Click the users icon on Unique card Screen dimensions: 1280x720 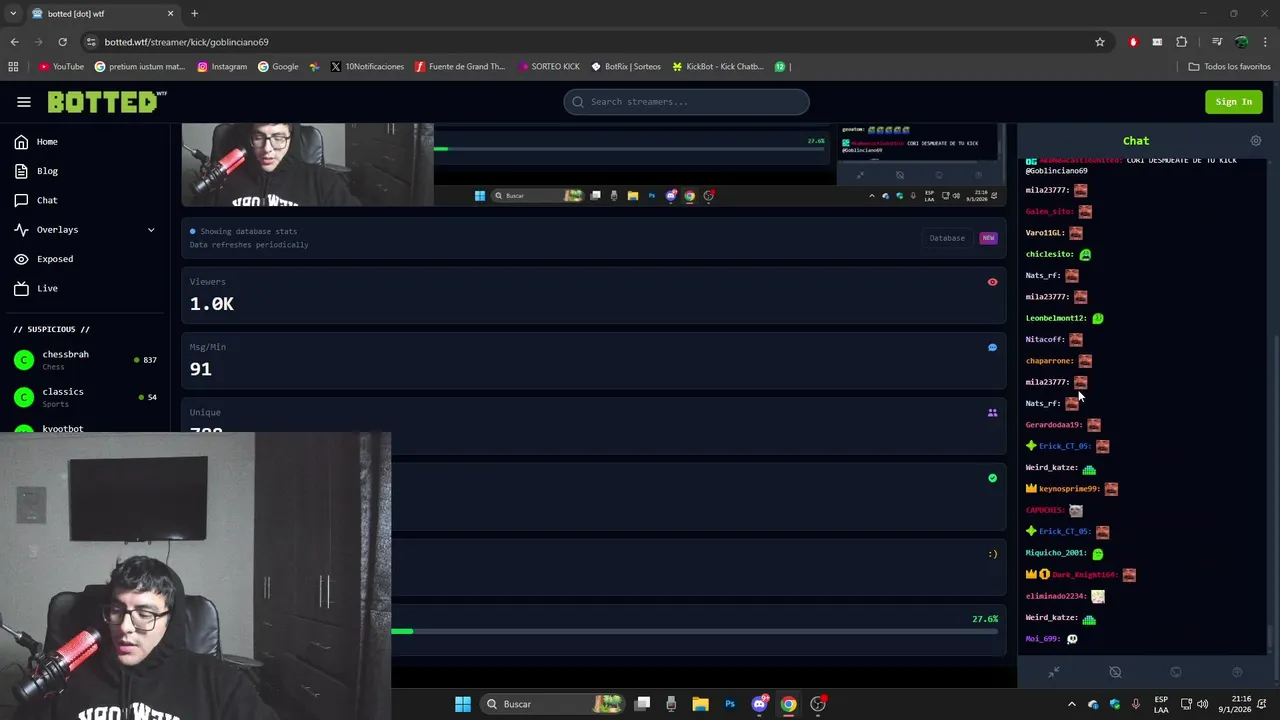pyautogui.click(x=992, y=413)
